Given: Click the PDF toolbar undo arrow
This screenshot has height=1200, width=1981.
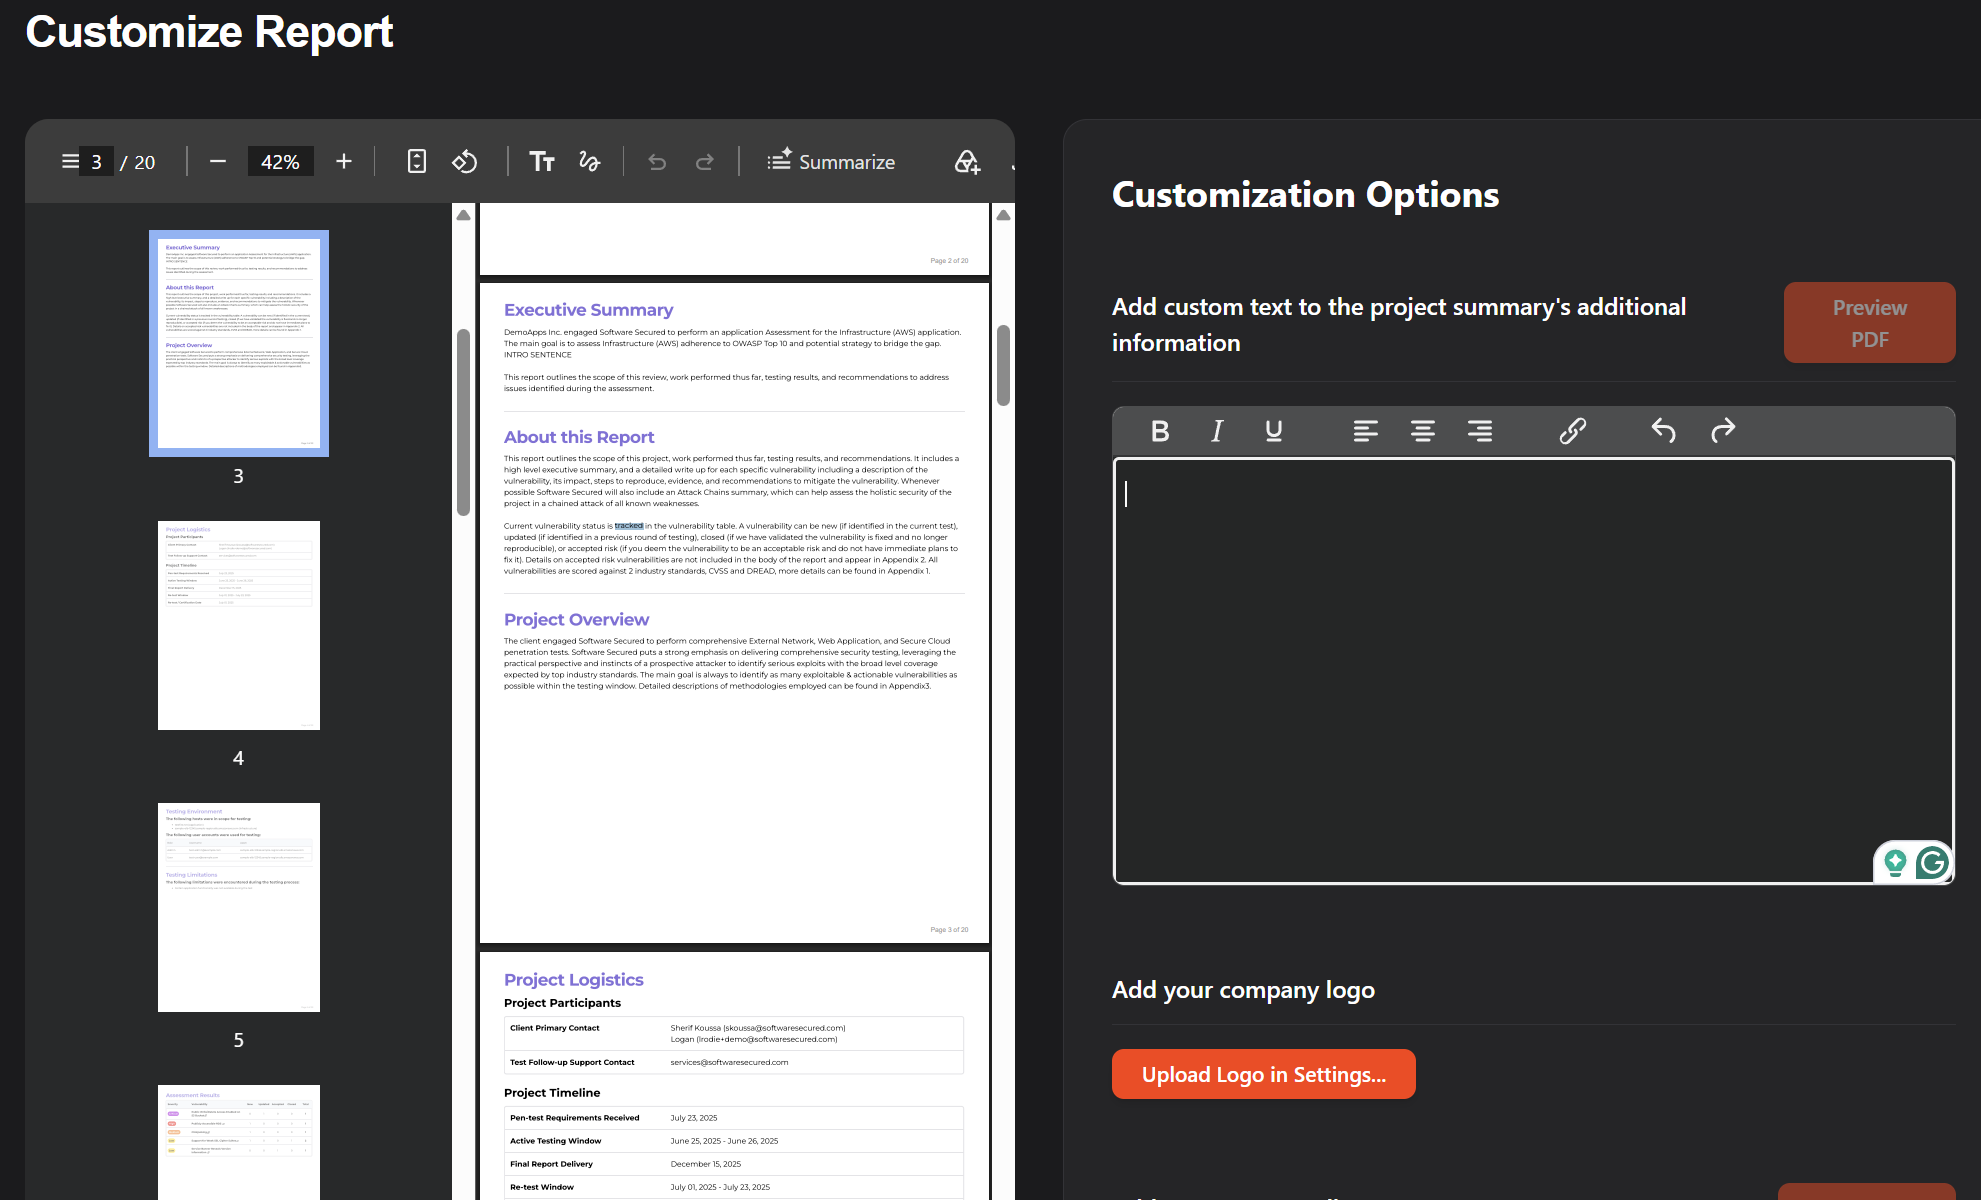Looking at the screenshot, I should point(657,162).
